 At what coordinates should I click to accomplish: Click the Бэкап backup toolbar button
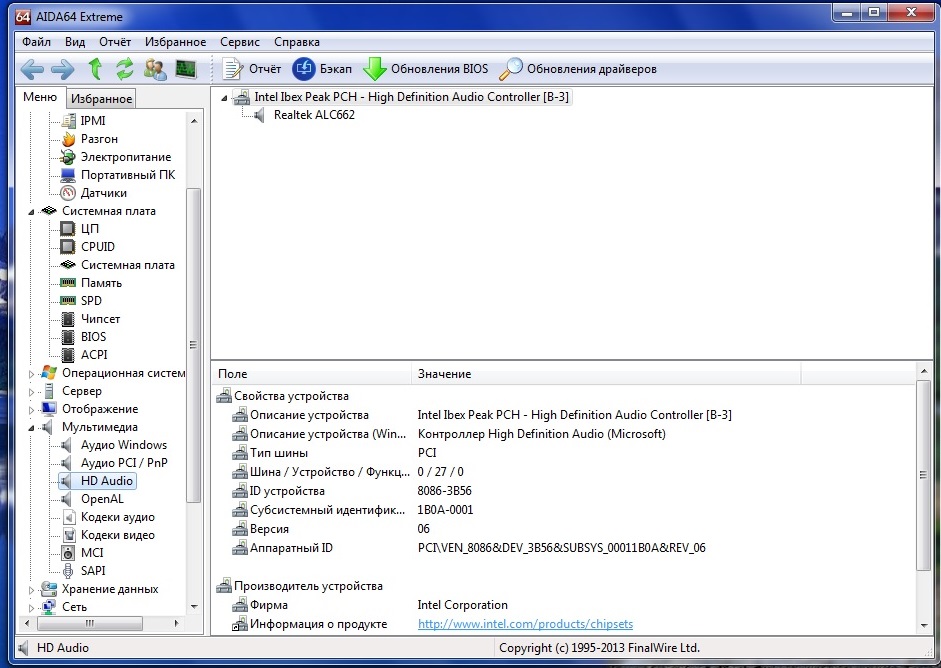[322, 69]
